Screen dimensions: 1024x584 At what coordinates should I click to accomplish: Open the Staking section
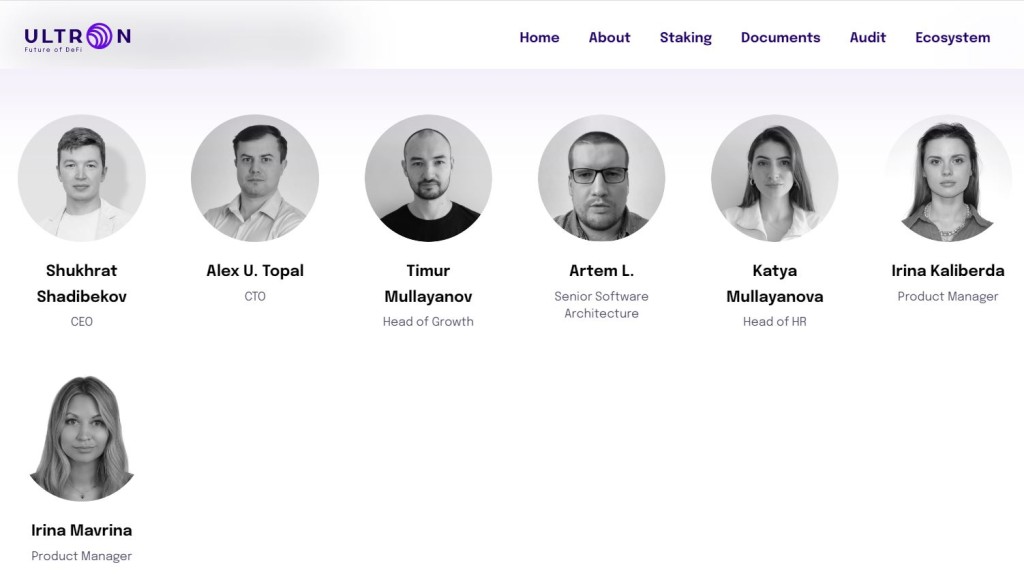click(x=686, y=38)
